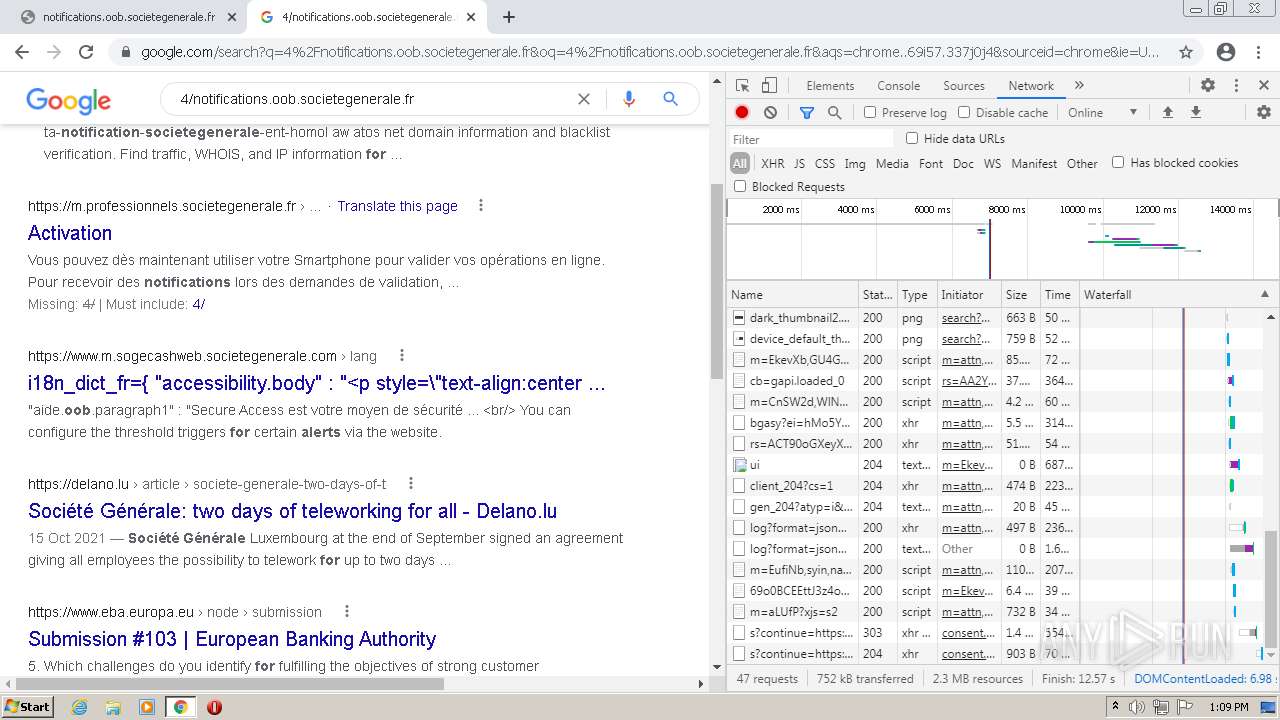This screenshot has width=1280, height=720.
Task: Click the page vertical scrollbar thumb
Action: 717,281
